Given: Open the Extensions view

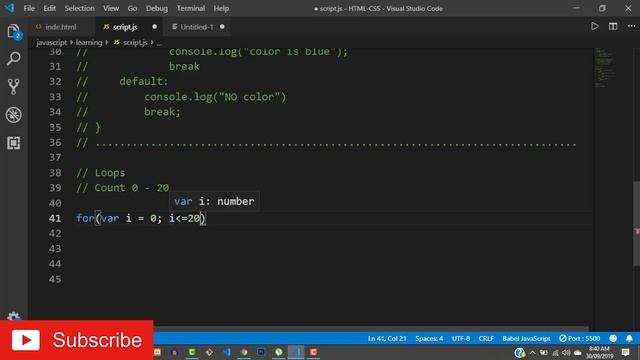Looking at the screenshot, I should click(13, 143).
